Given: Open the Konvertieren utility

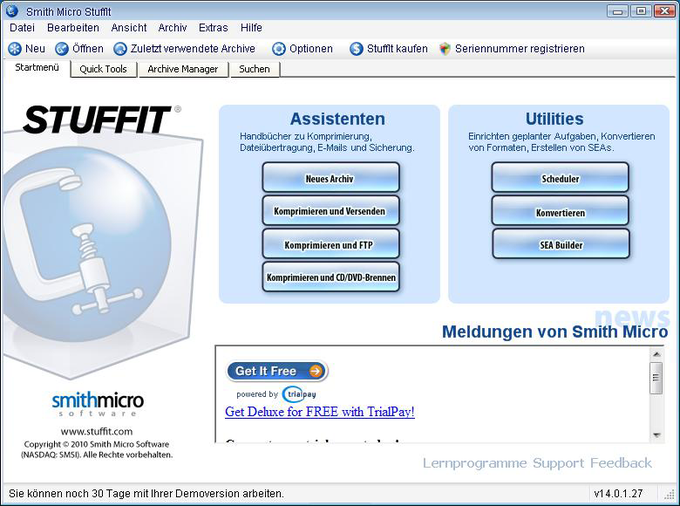Looking at the screenshot, I should coord(560,212).
